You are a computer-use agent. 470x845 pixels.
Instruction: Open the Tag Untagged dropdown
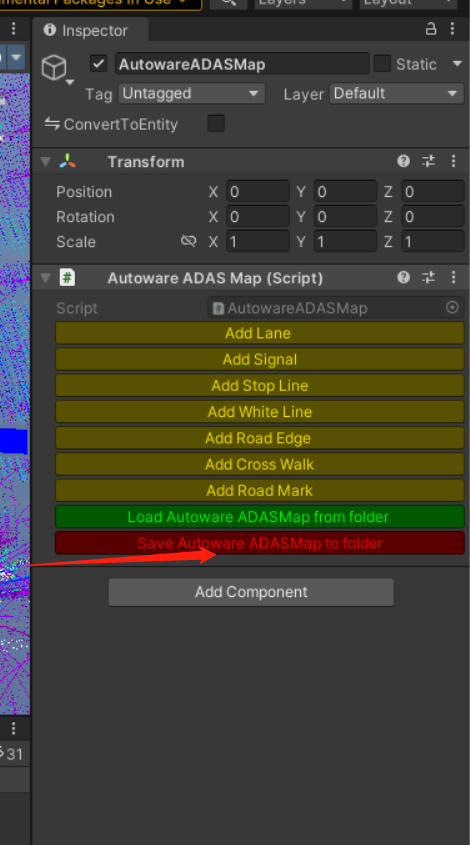[x=191, y=94]
